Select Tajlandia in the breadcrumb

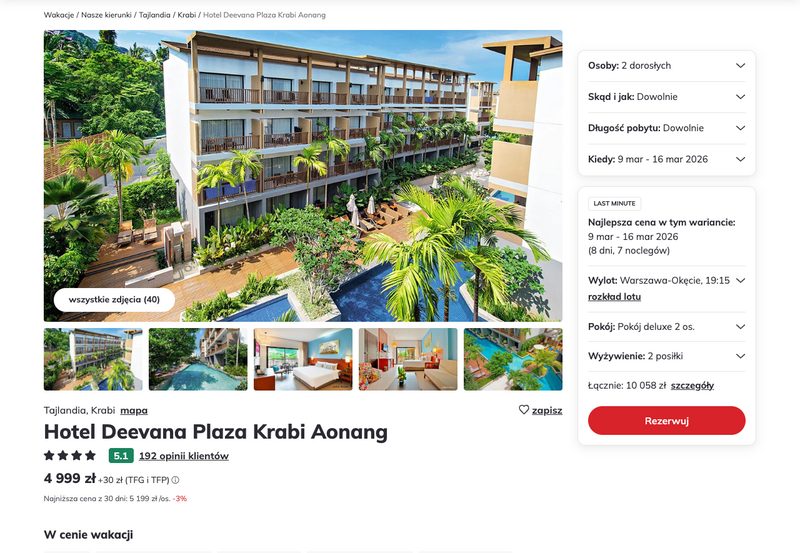pos(155,15)
